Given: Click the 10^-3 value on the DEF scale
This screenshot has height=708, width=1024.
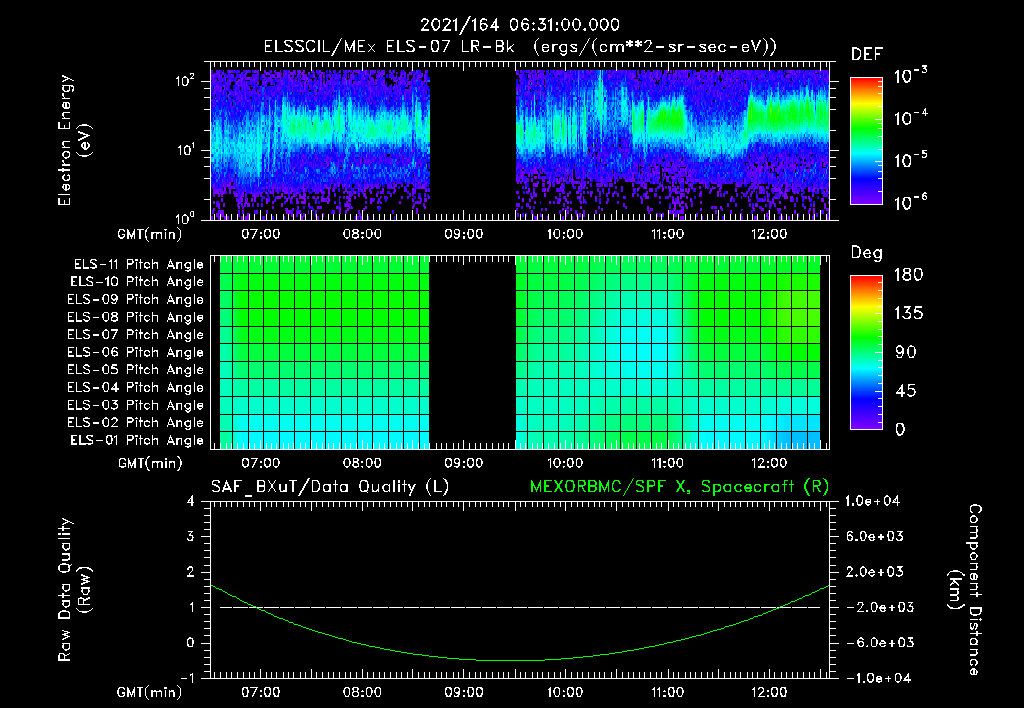Looking at the screenshot, I should 910,76.
